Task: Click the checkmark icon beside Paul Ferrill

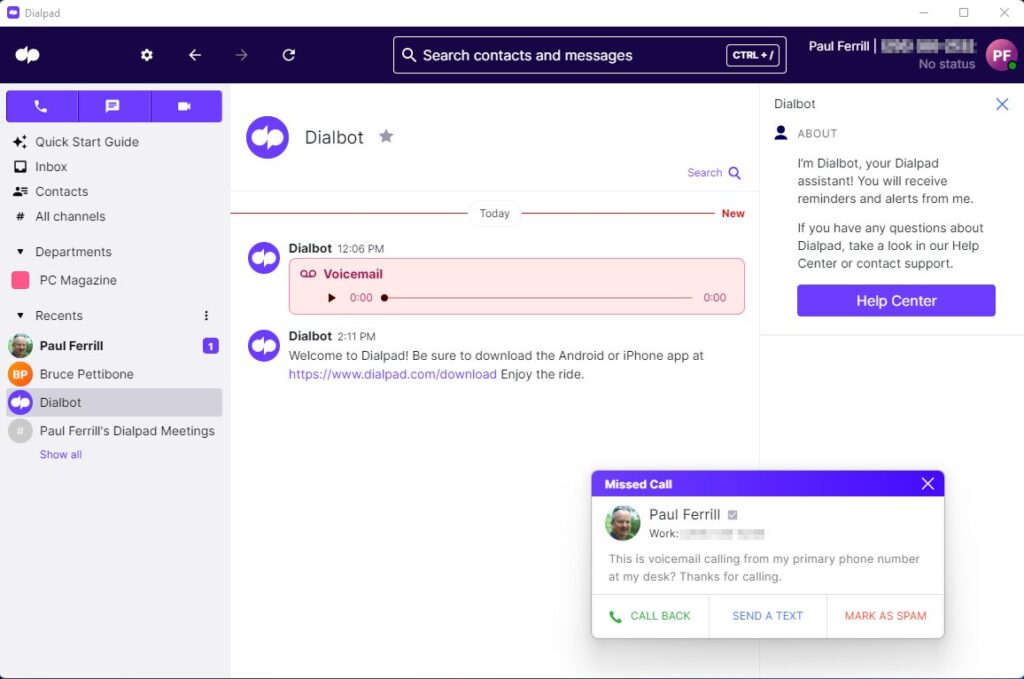Action: coord(733,515)
